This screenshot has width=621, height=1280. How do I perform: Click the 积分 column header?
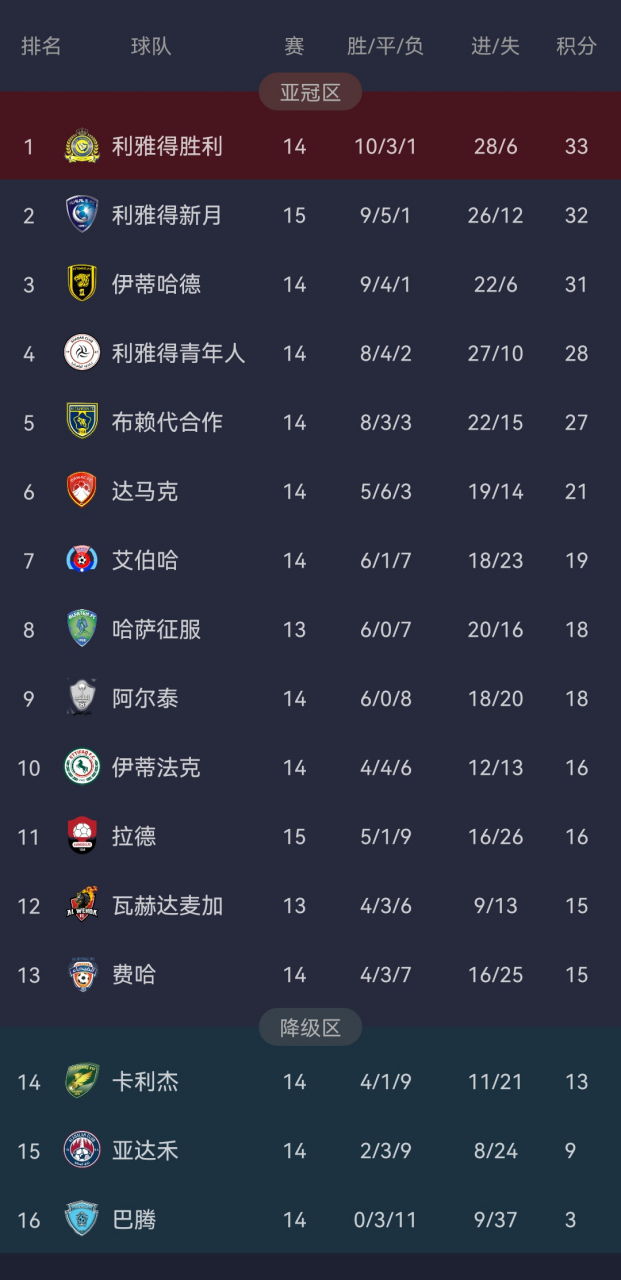[x=576, y=46]
